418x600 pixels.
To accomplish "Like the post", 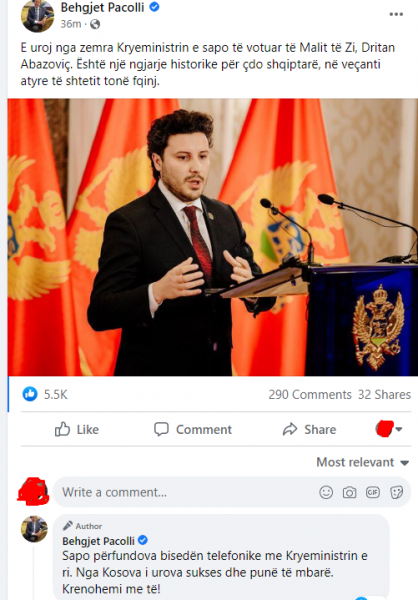I will (x=77, y=429).
